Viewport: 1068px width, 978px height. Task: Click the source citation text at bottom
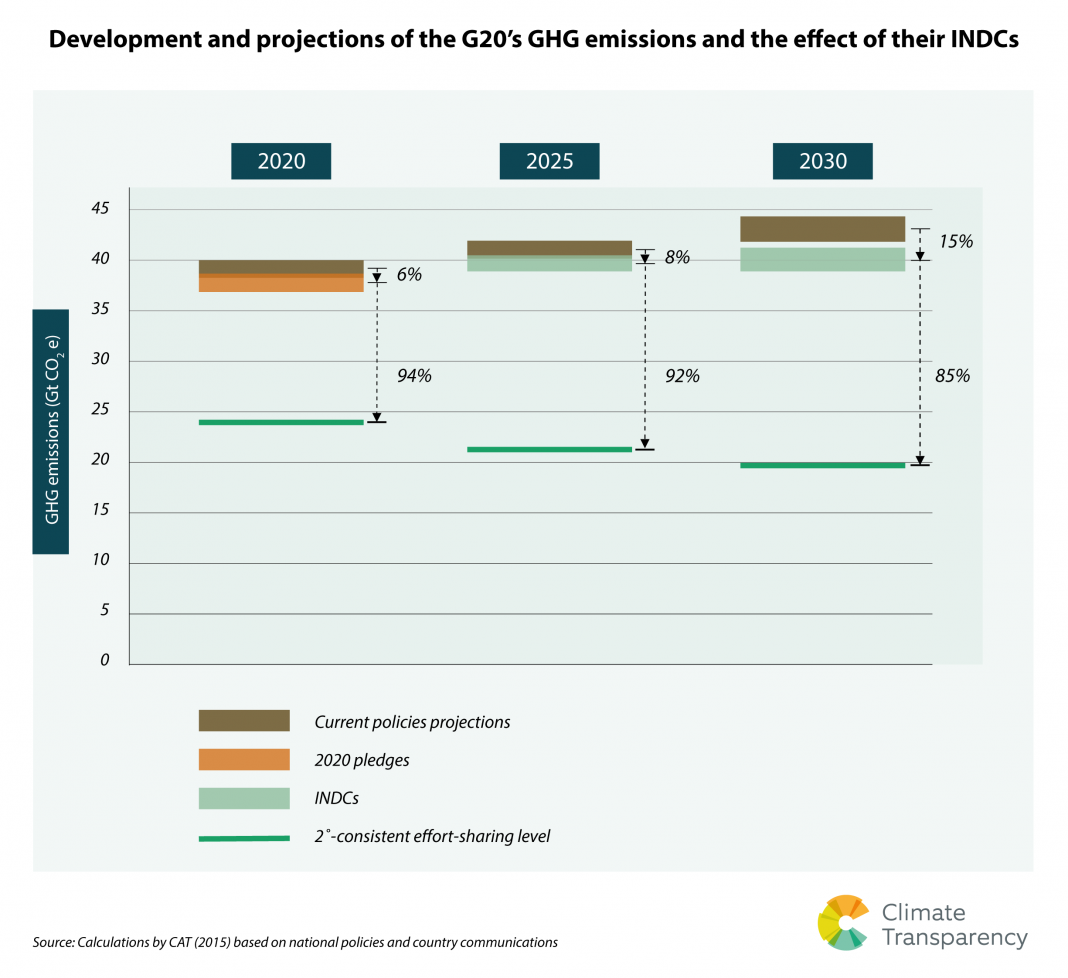click(x=295, y=941)
